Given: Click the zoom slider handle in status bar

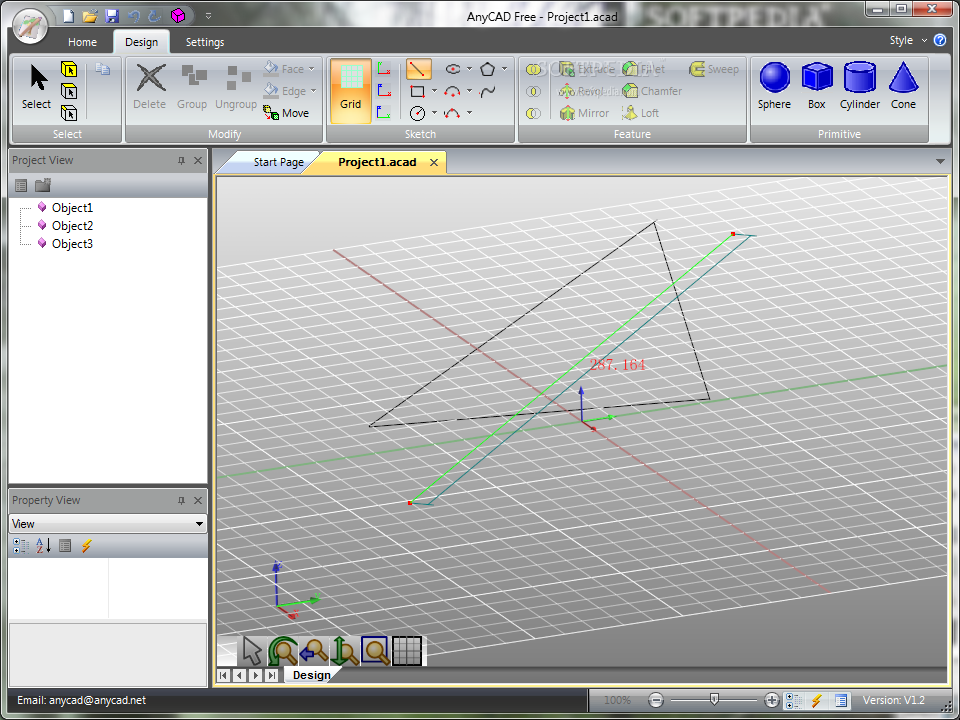Looking at the screenshot, I should [x=714, y=699].
